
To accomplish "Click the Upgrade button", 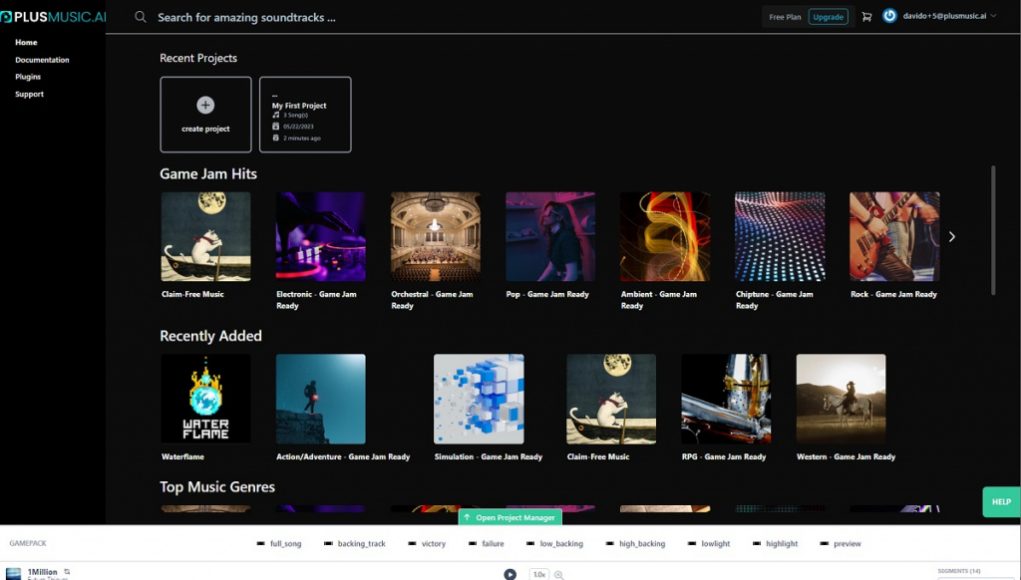I will coord(828,17).
